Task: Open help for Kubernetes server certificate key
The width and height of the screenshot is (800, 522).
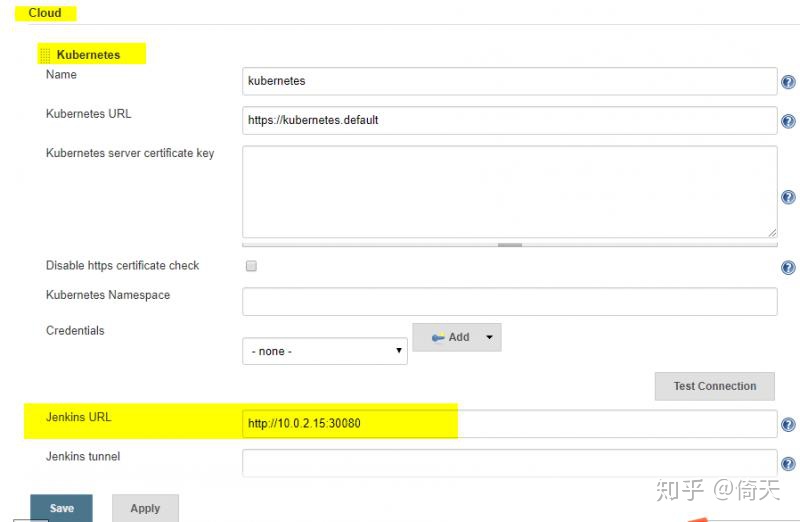Action: tap(788, 197)
